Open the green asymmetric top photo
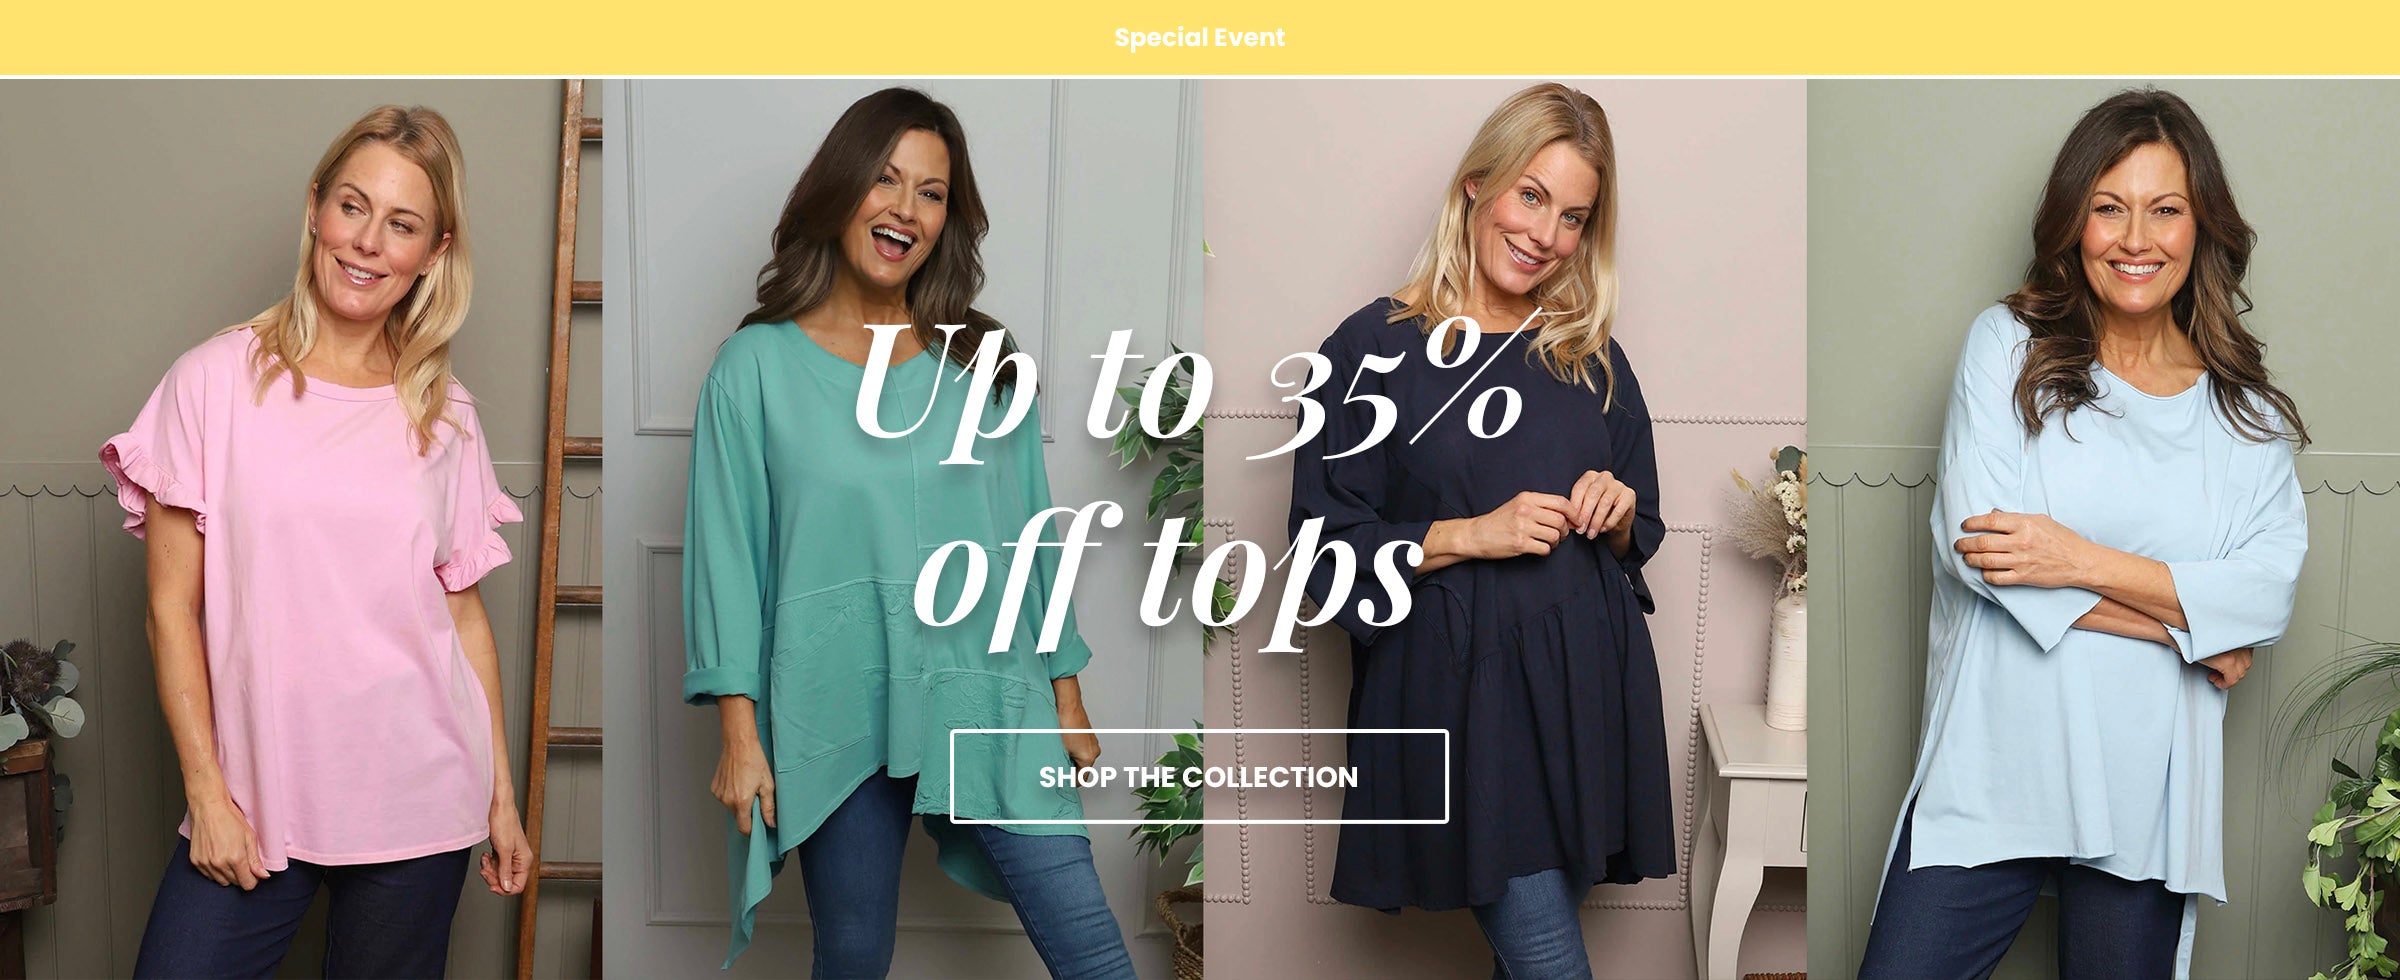The image size is (2400, 980). coord(902,530)
